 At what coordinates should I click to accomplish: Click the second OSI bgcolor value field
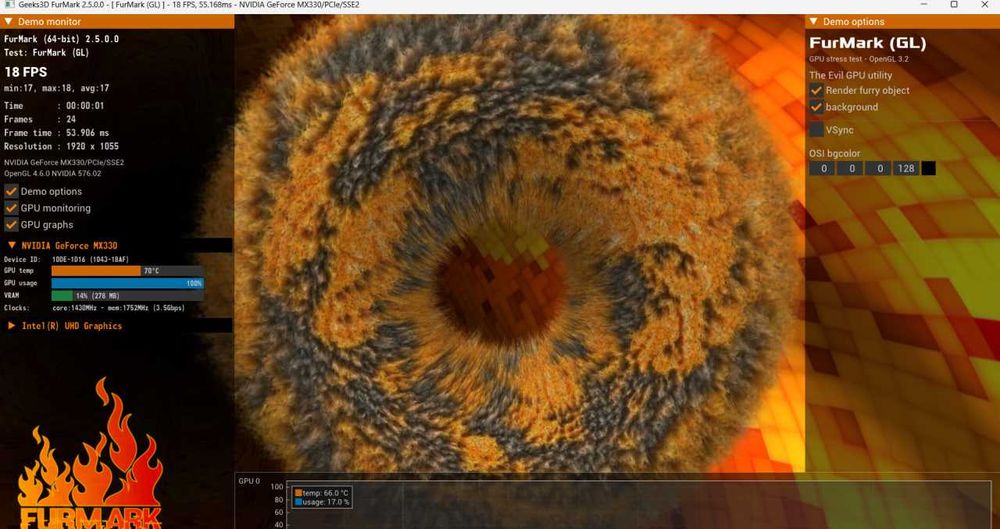click(x=851, y=168)
